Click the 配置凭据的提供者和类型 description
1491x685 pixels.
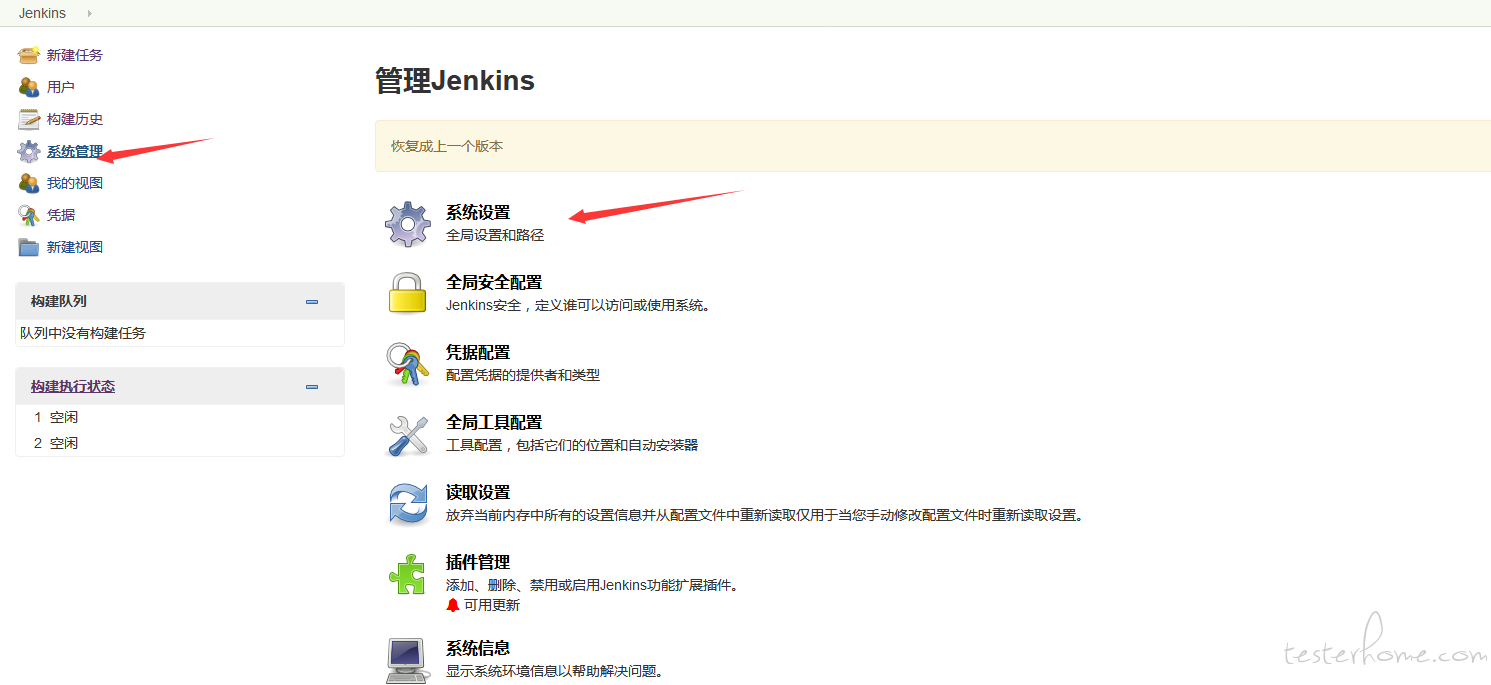coord(523,375)
